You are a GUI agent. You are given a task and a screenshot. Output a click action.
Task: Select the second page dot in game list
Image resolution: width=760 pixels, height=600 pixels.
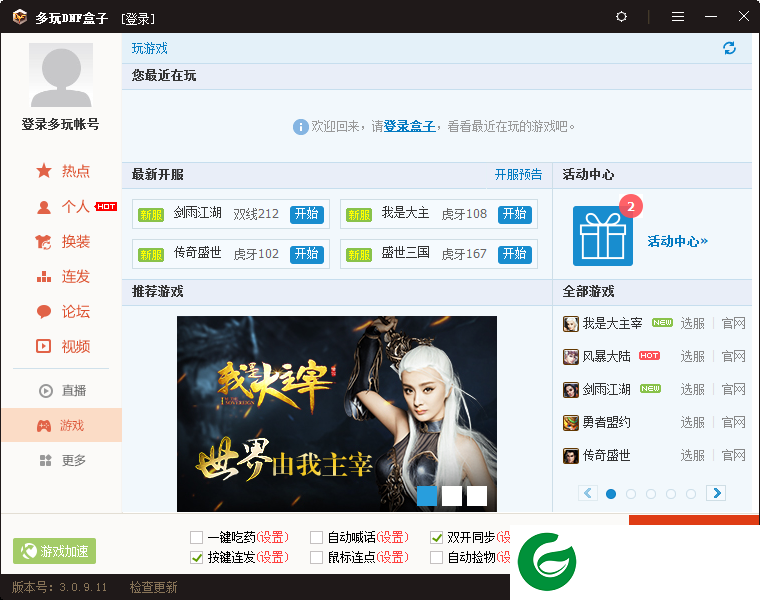631,494
